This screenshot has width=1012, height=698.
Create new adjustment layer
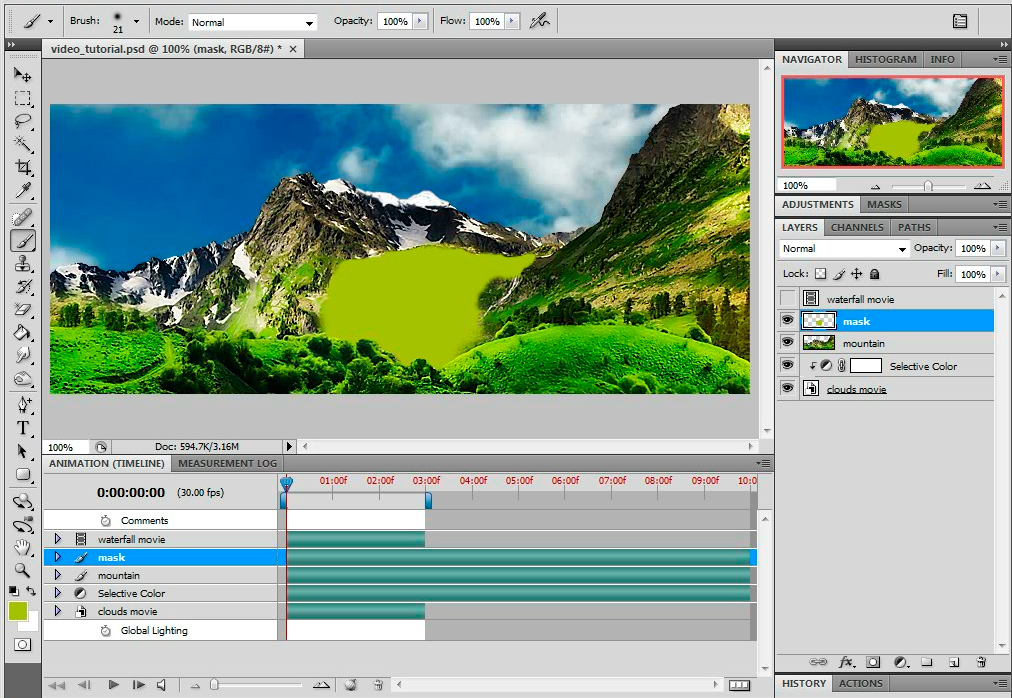pos(901,662)
